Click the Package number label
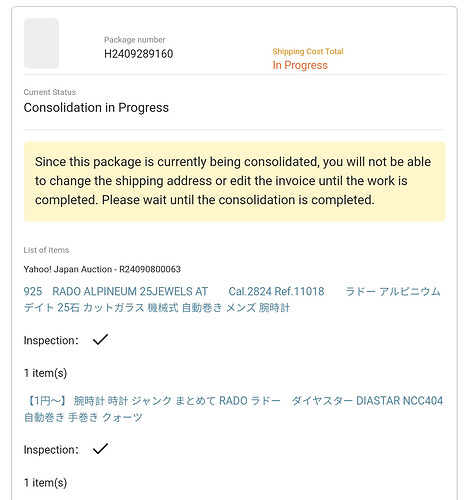 coord(135,40)
